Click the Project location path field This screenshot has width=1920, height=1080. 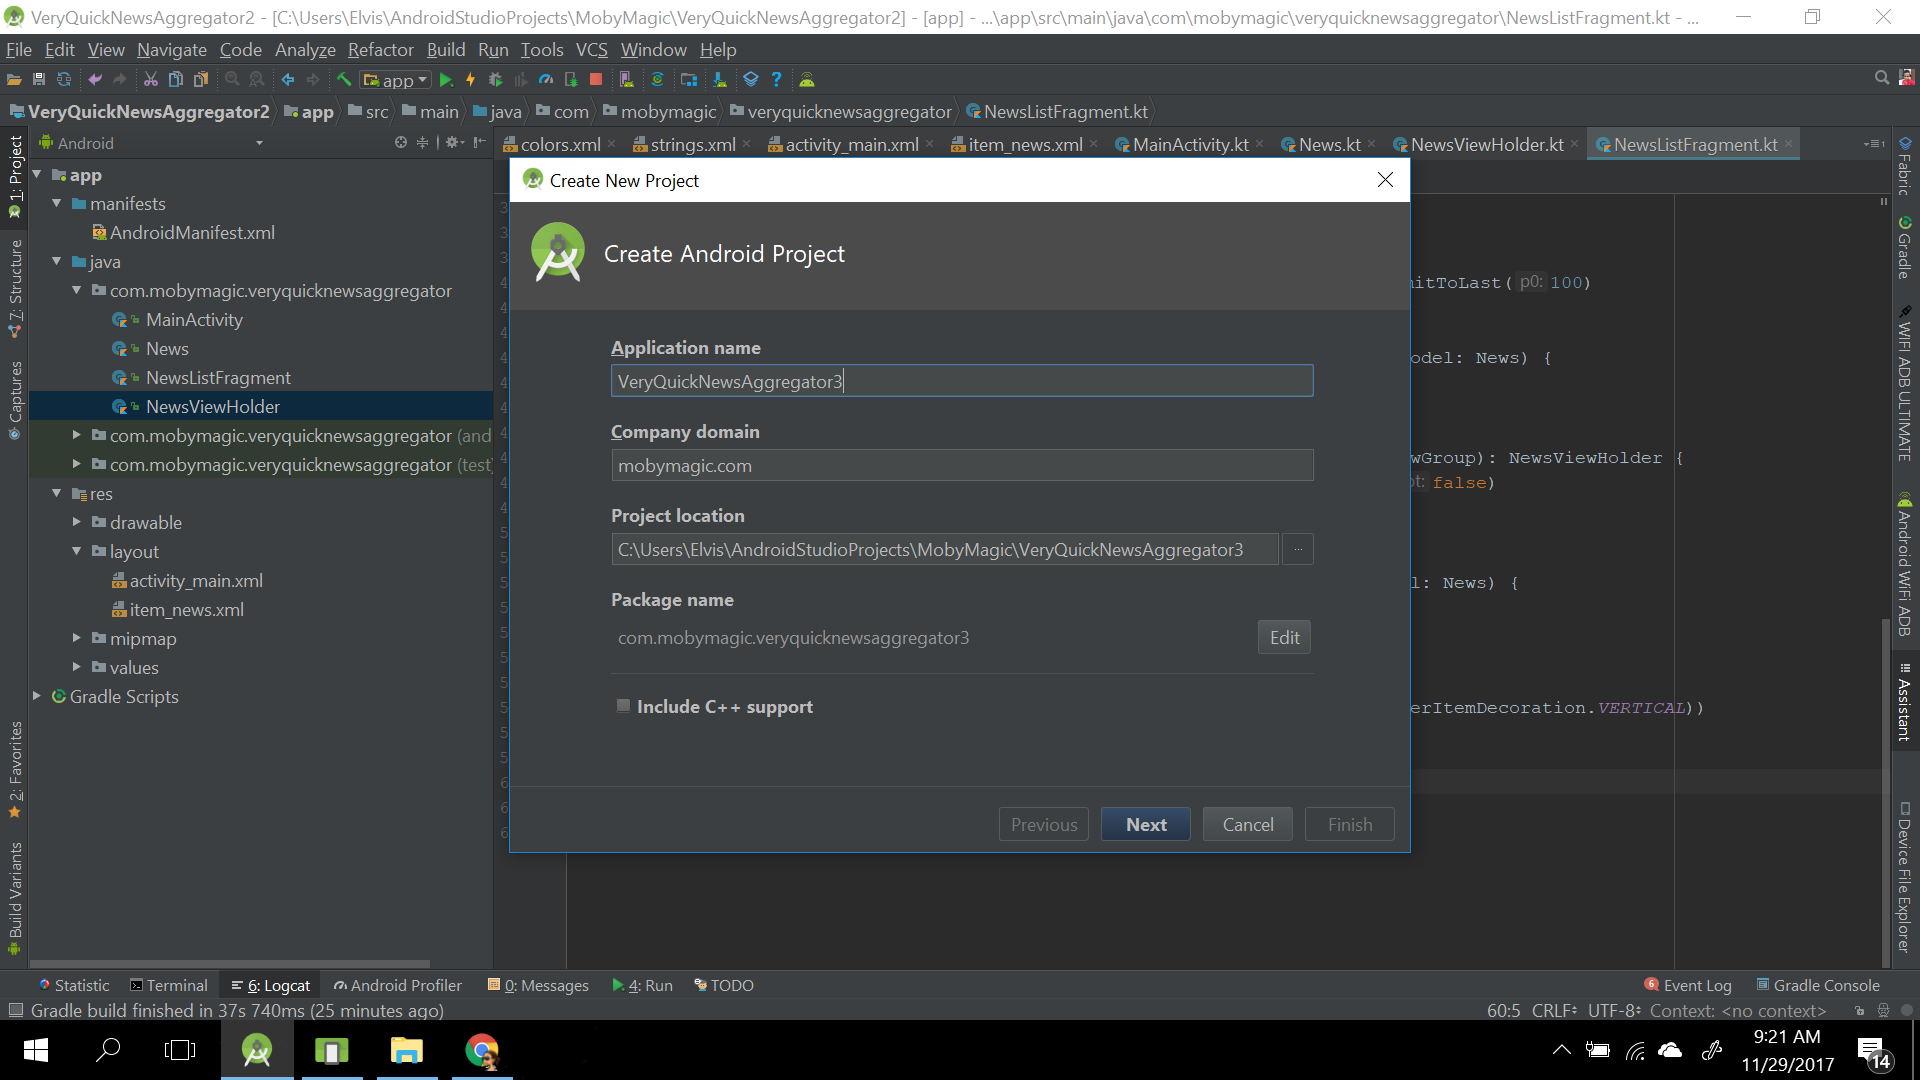(945, 549)
